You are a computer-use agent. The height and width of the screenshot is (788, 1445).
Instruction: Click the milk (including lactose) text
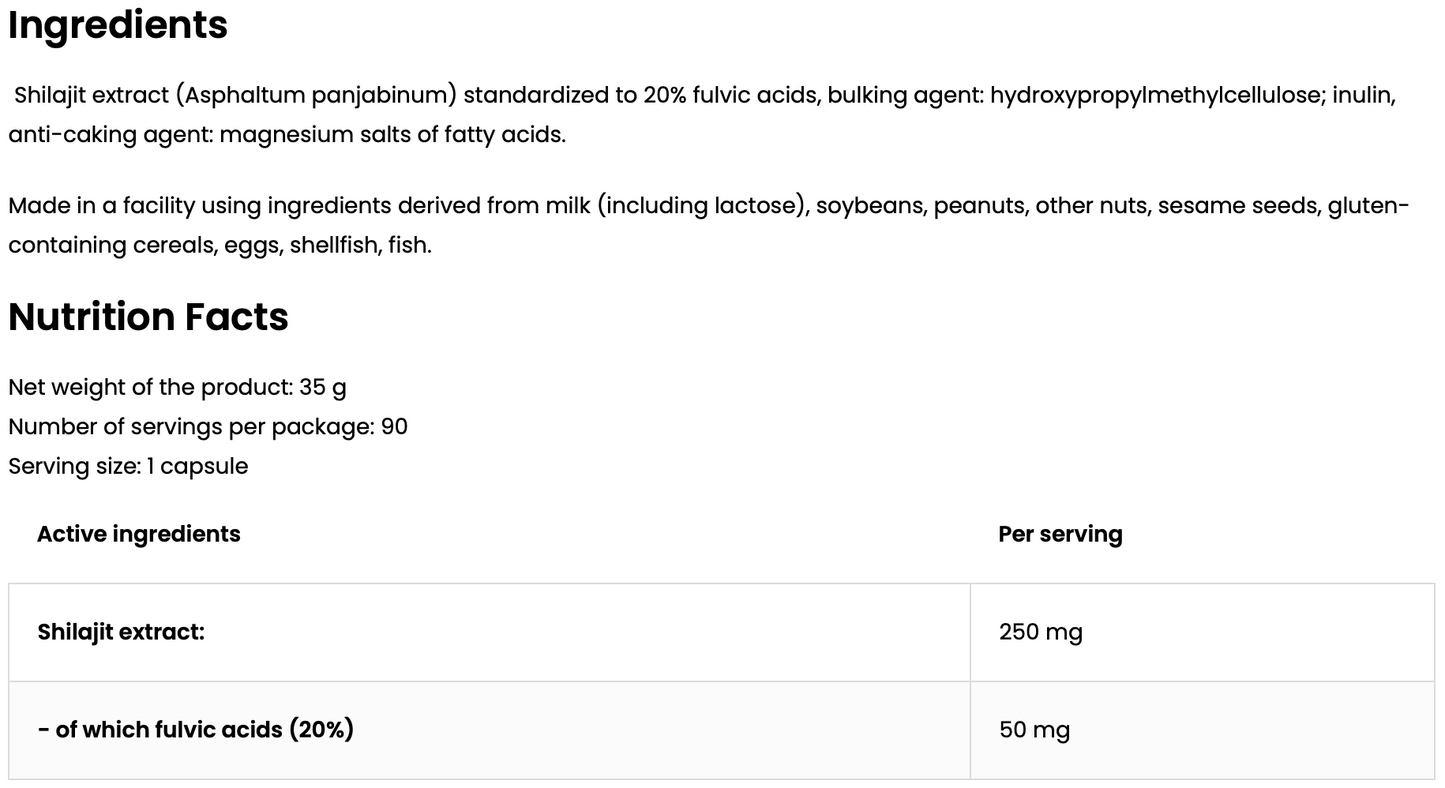[676, 206]
